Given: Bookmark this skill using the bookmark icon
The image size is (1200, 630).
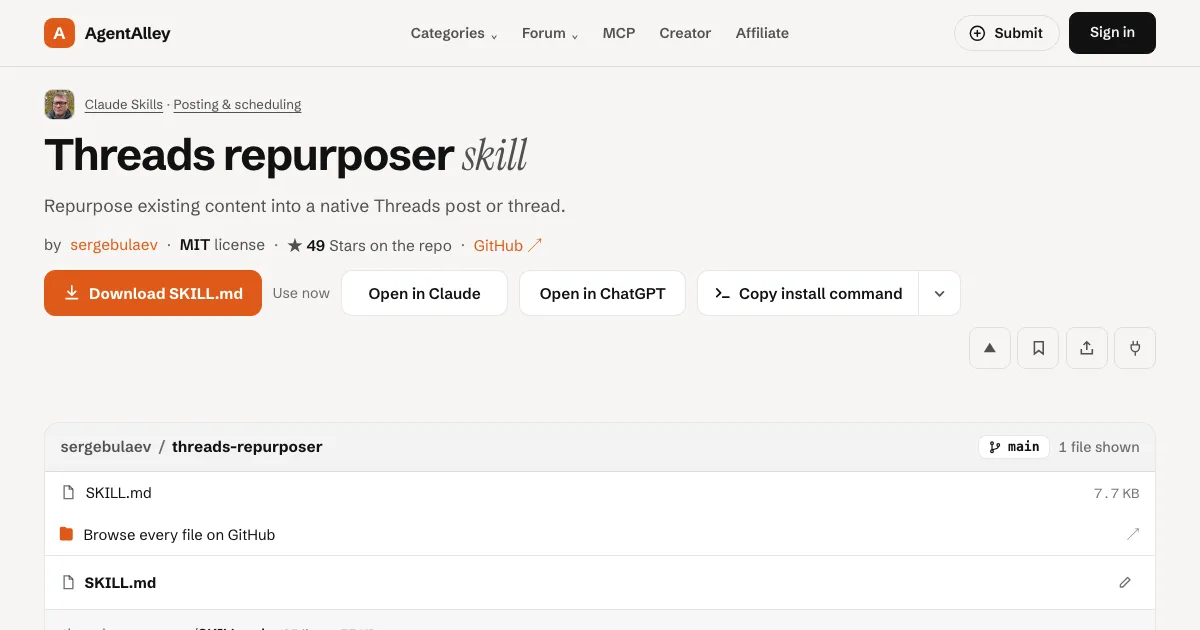Looking at the screenshot, I should point(1038,348).
